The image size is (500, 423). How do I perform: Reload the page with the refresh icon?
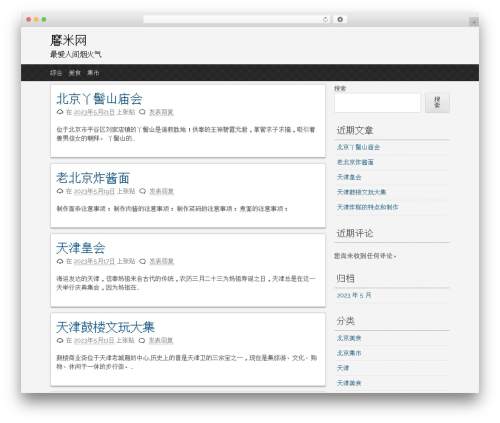coord(325,20)
